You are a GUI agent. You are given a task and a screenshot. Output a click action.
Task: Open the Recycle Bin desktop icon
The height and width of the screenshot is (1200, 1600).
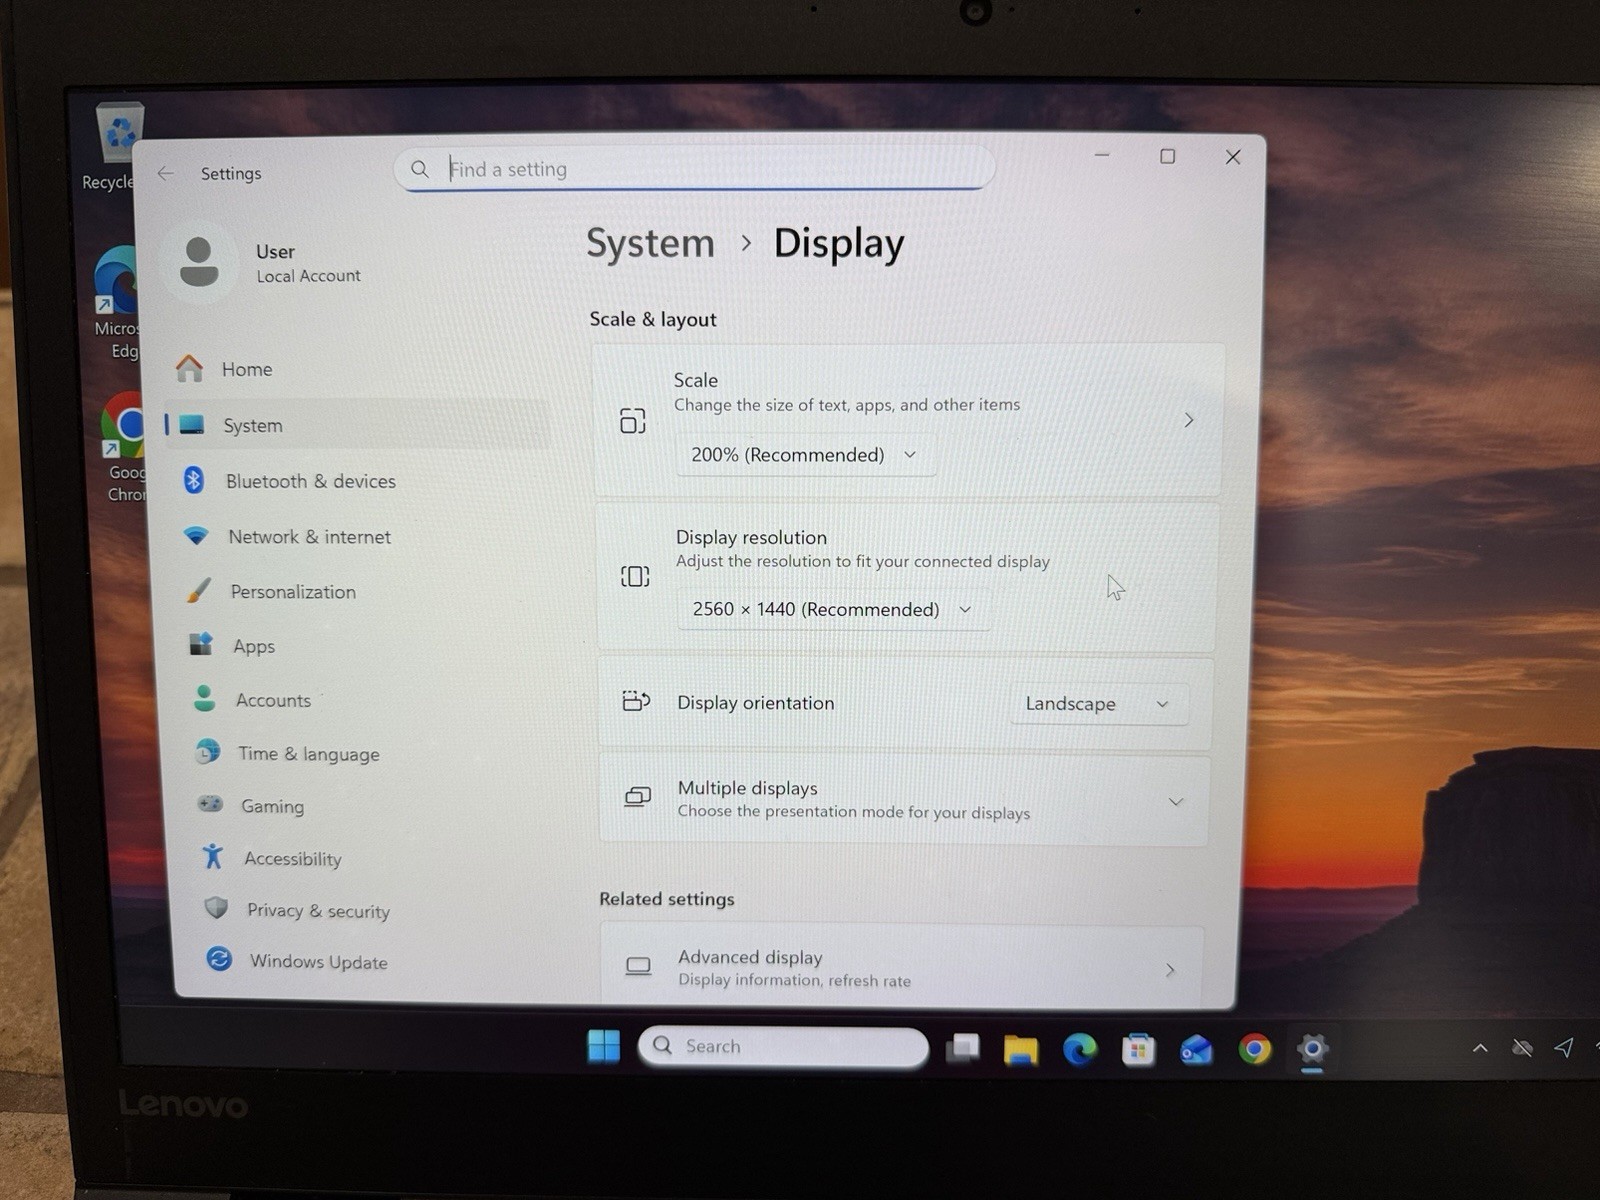pos(118,147)
